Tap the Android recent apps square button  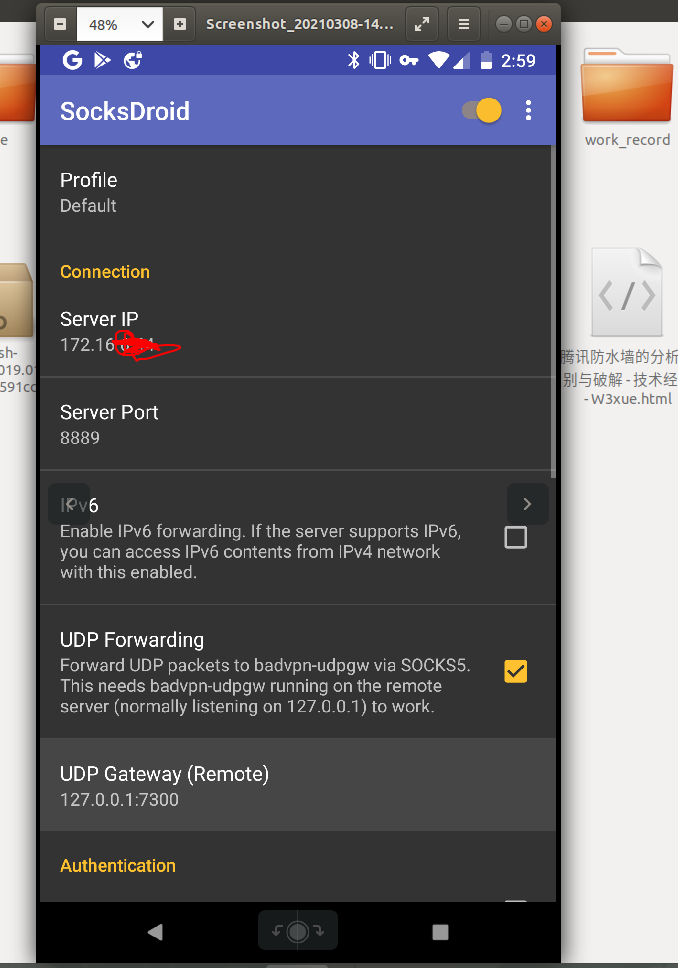tap(440, 931)
